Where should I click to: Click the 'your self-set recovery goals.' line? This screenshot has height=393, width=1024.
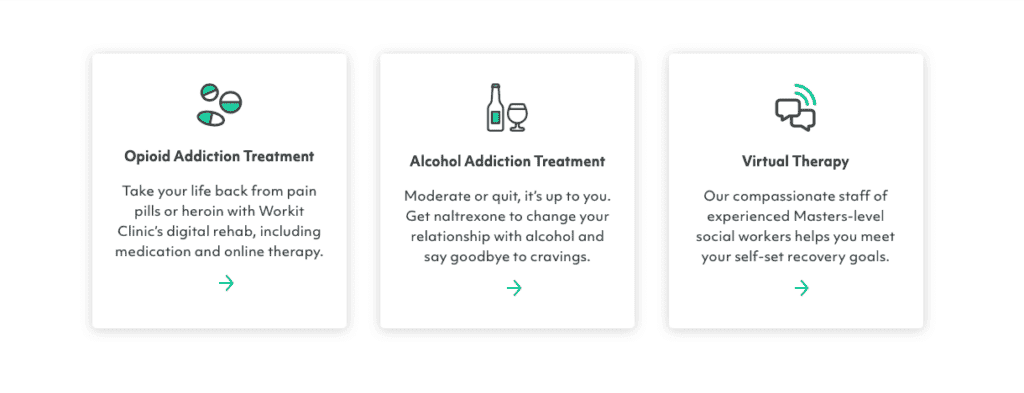pyautogui.click(x=795, y=257)
